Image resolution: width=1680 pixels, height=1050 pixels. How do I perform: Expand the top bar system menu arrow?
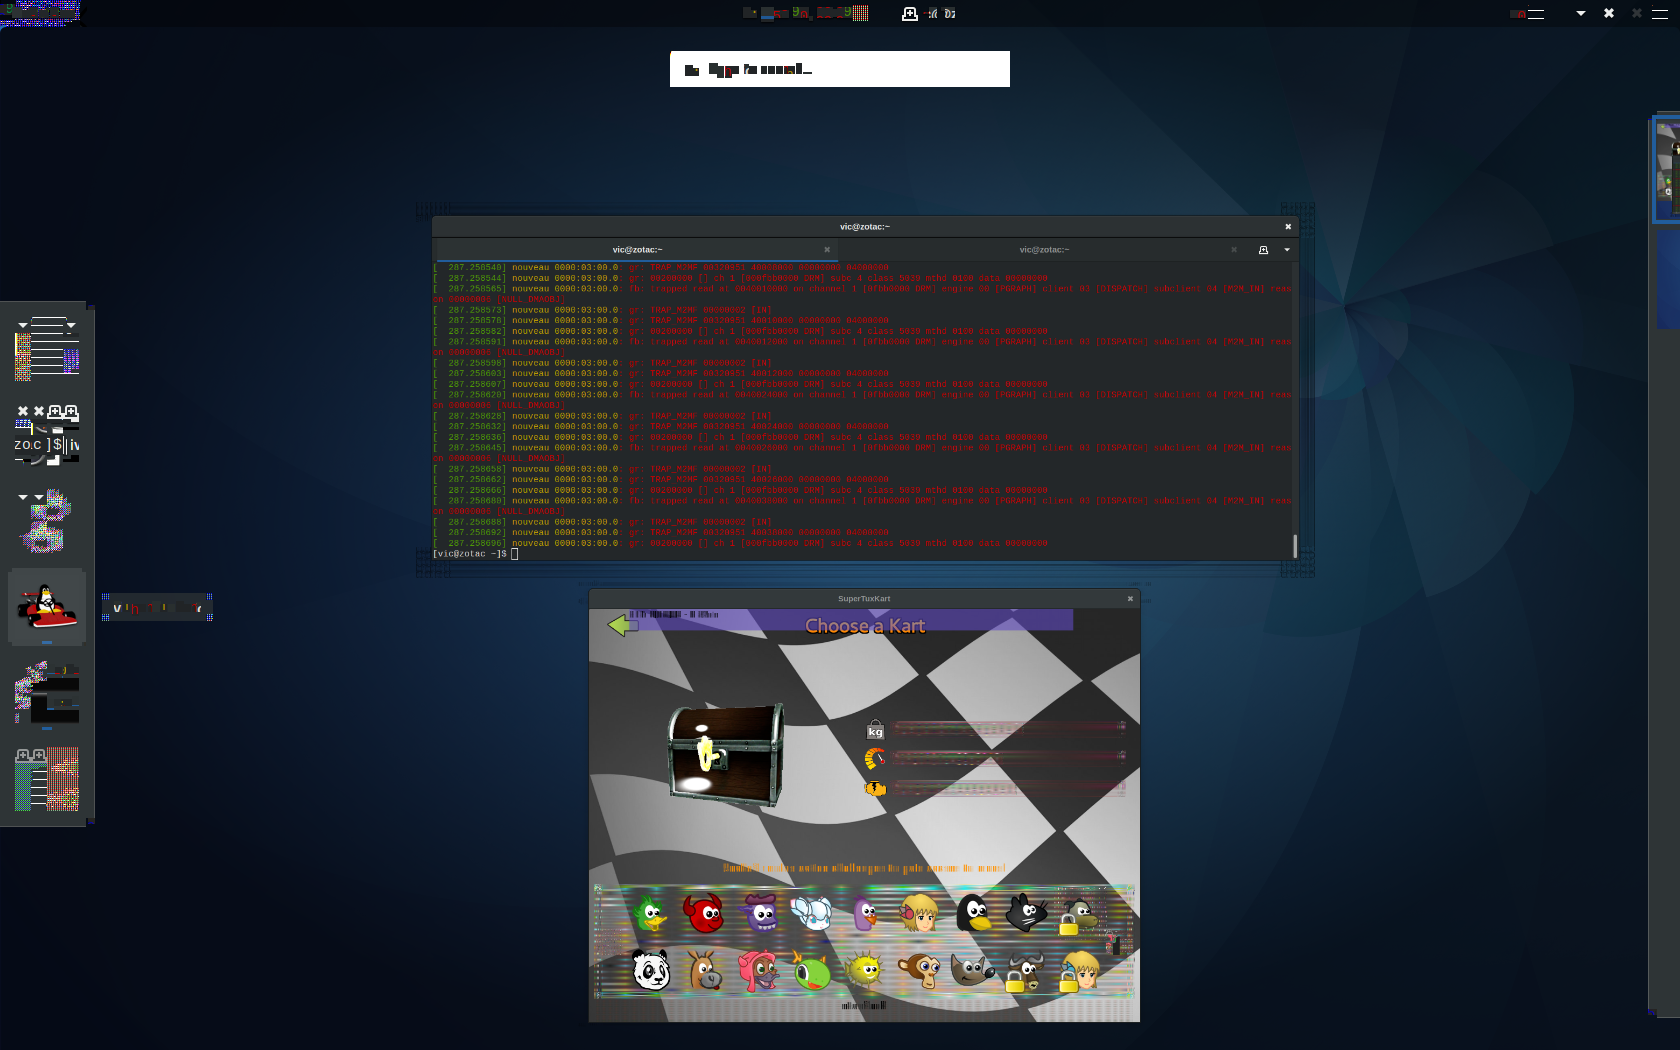coord(1581,13)
